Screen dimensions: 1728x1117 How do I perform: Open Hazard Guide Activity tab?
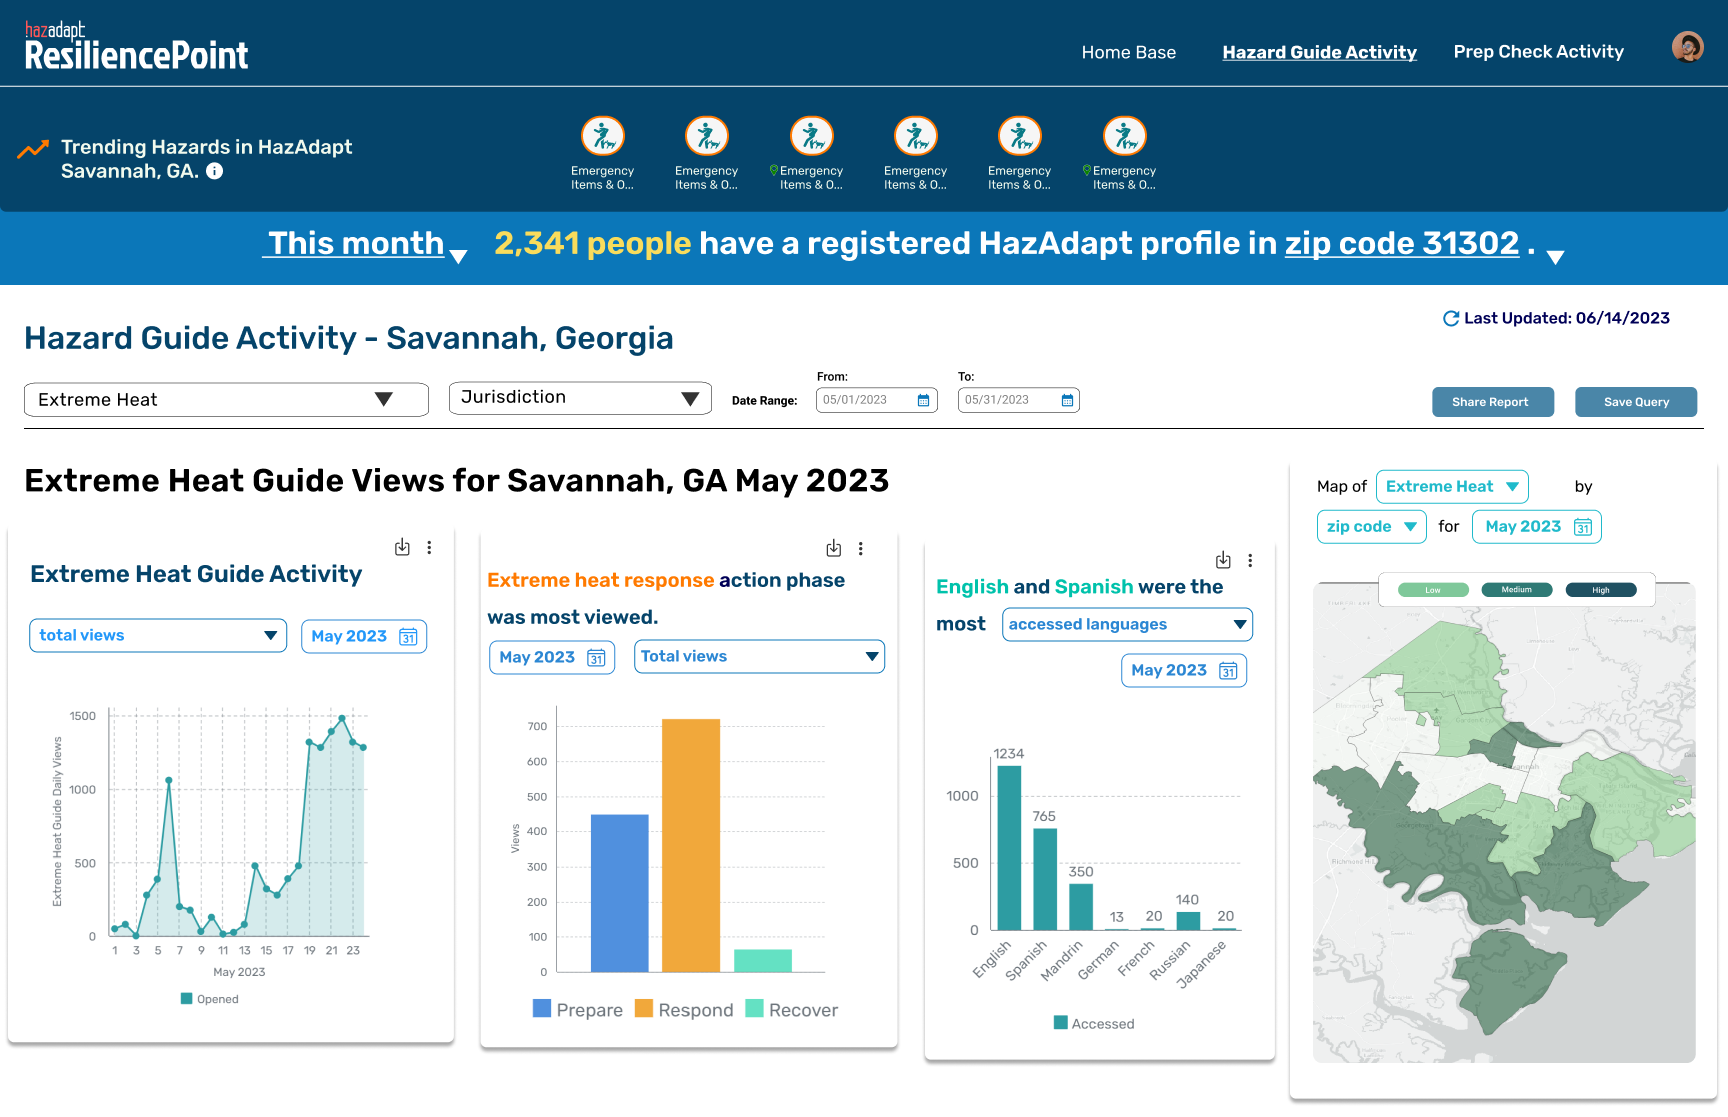pyautogui.click(x=1319, y=52)
